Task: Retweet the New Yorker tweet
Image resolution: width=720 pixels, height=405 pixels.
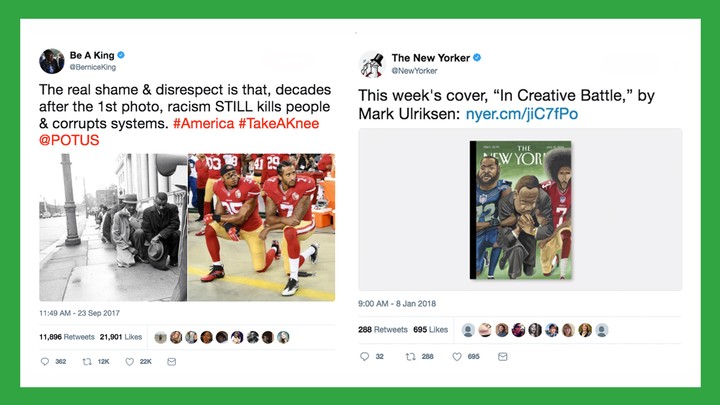Action: (411, 356)
